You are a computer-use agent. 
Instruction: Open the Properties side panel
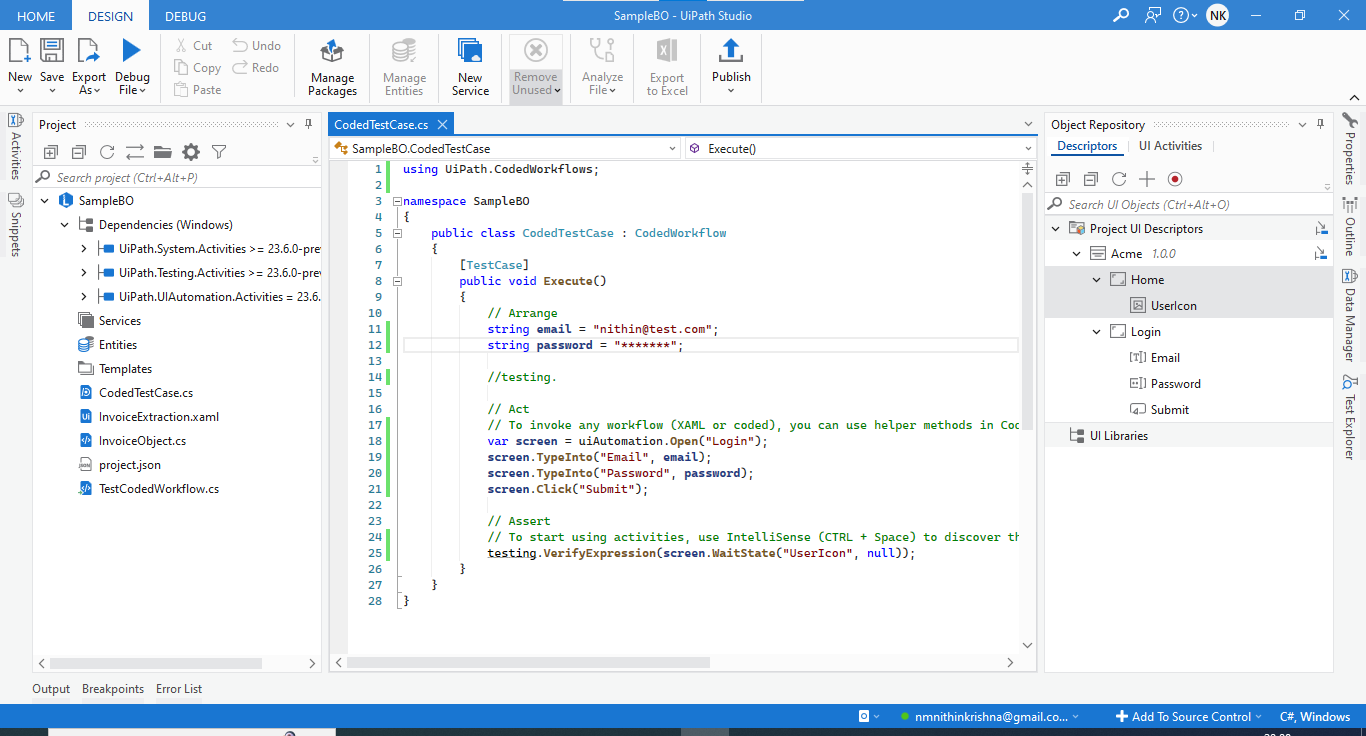click(1349, 149)
